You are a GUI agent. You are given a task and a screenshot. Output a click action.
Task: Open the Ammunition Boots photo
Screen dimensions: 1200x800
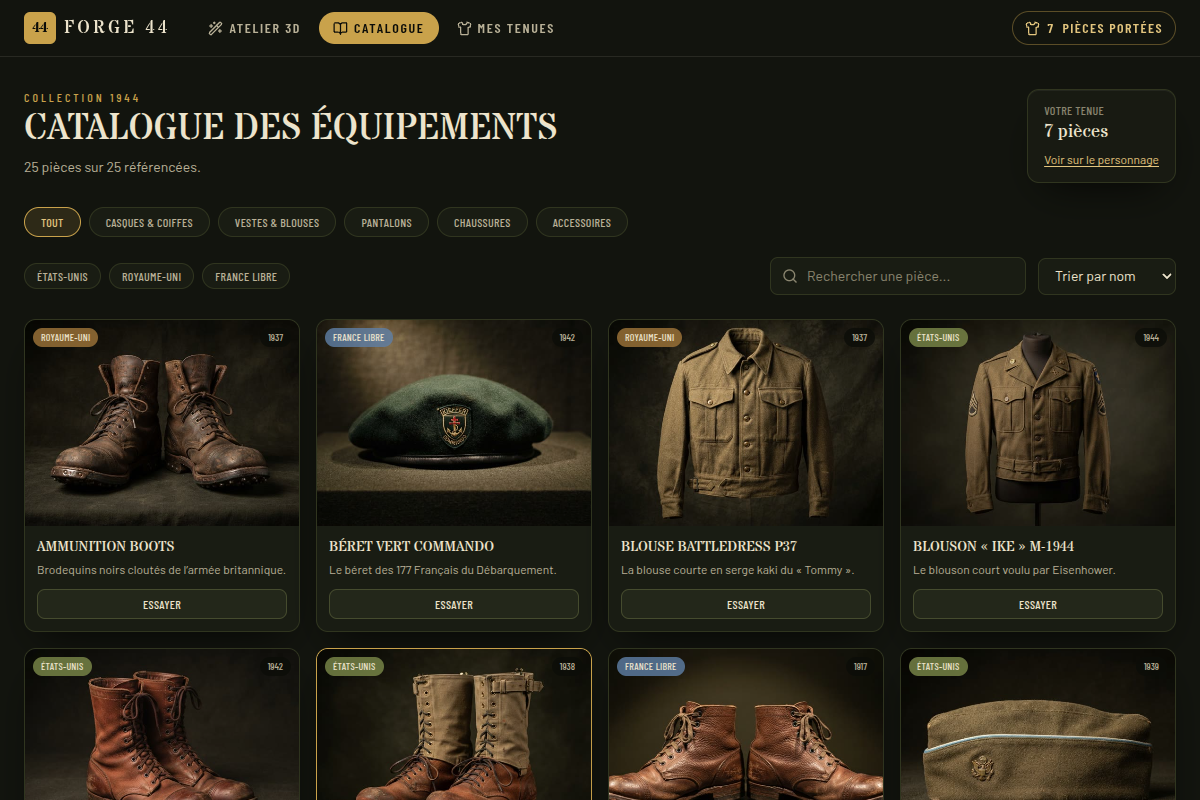162,423
